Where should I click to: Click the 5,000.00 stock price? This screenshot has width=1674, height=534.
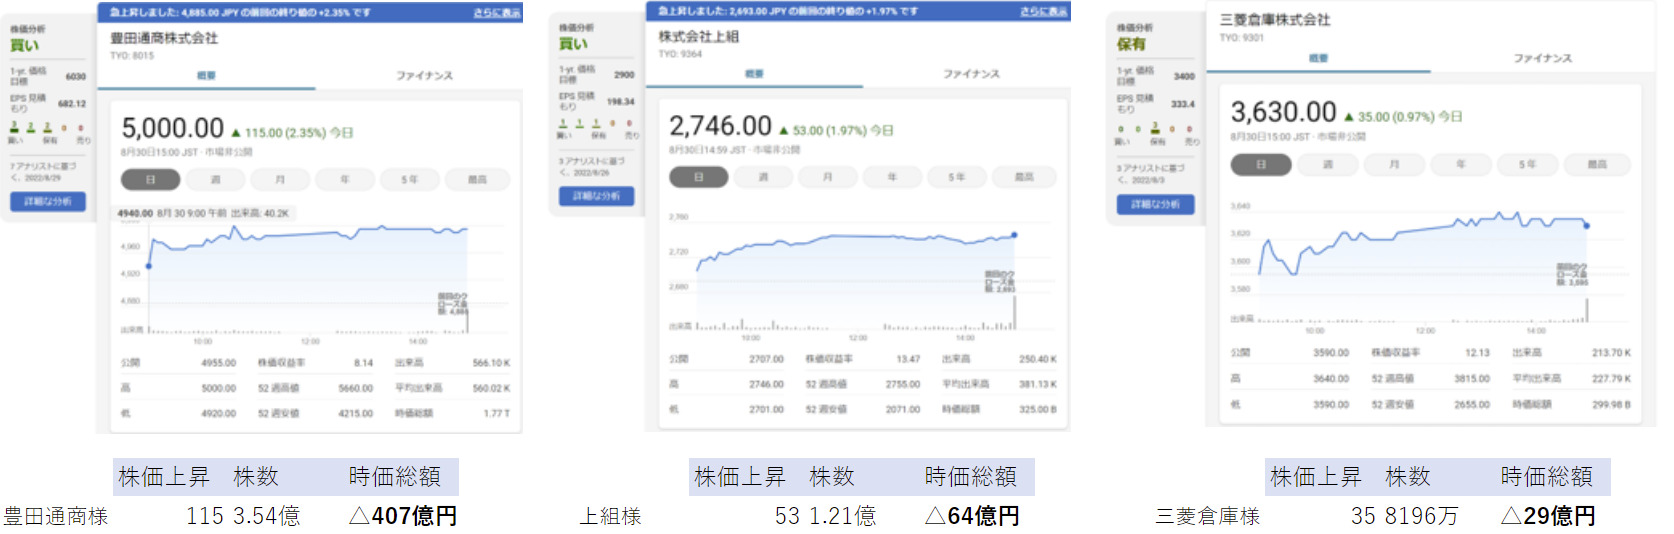tap(173, 128)
